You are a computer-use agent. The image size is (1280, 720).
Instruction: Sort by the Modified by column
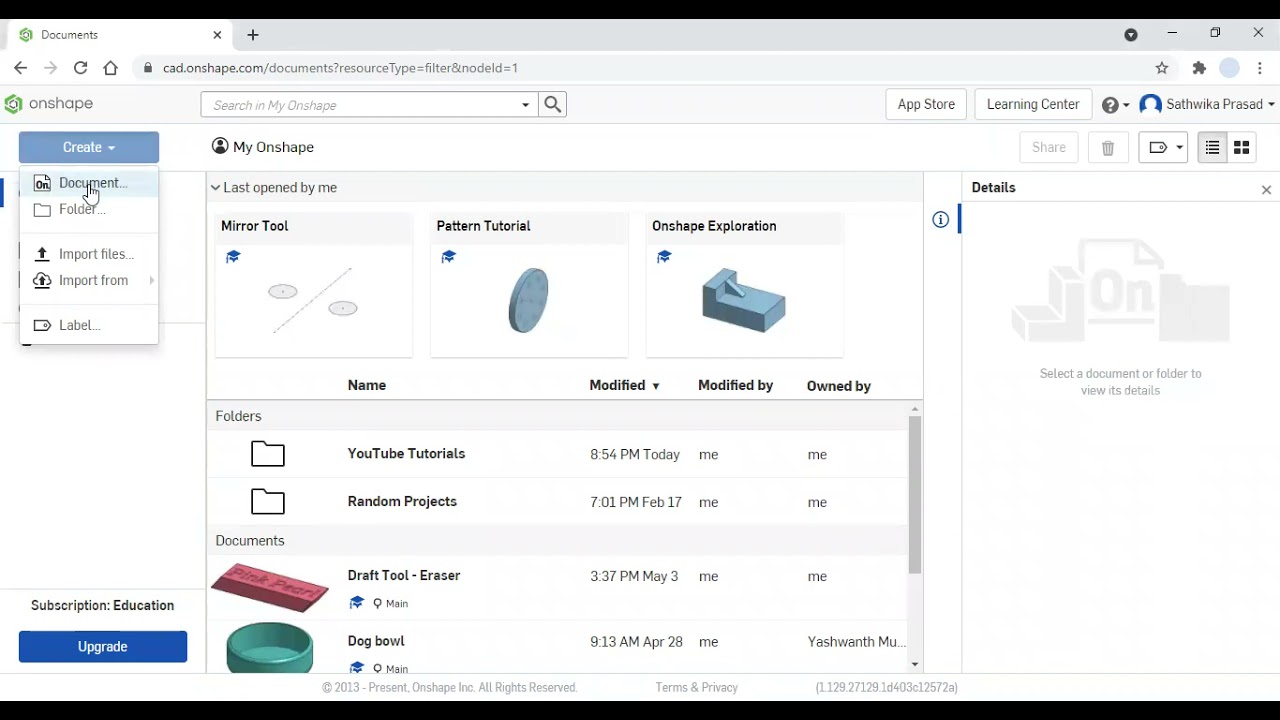[x=735, y=385]
